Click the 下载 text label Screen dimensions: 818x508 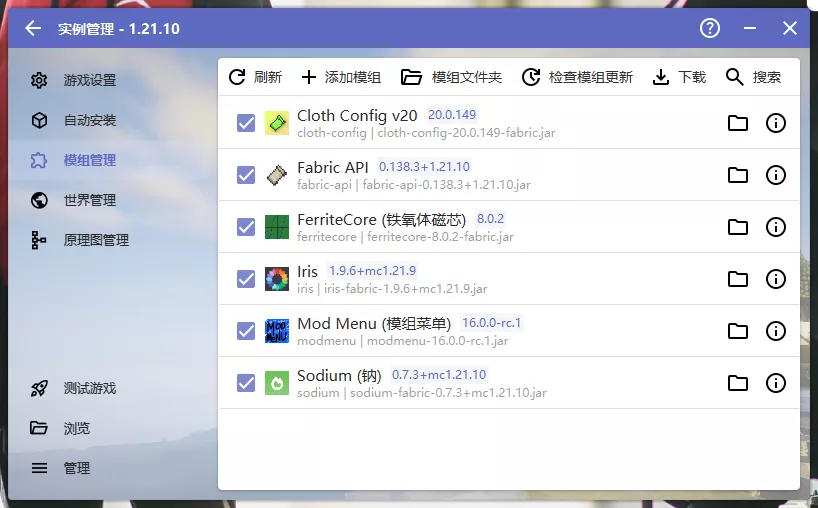point(692,77)
